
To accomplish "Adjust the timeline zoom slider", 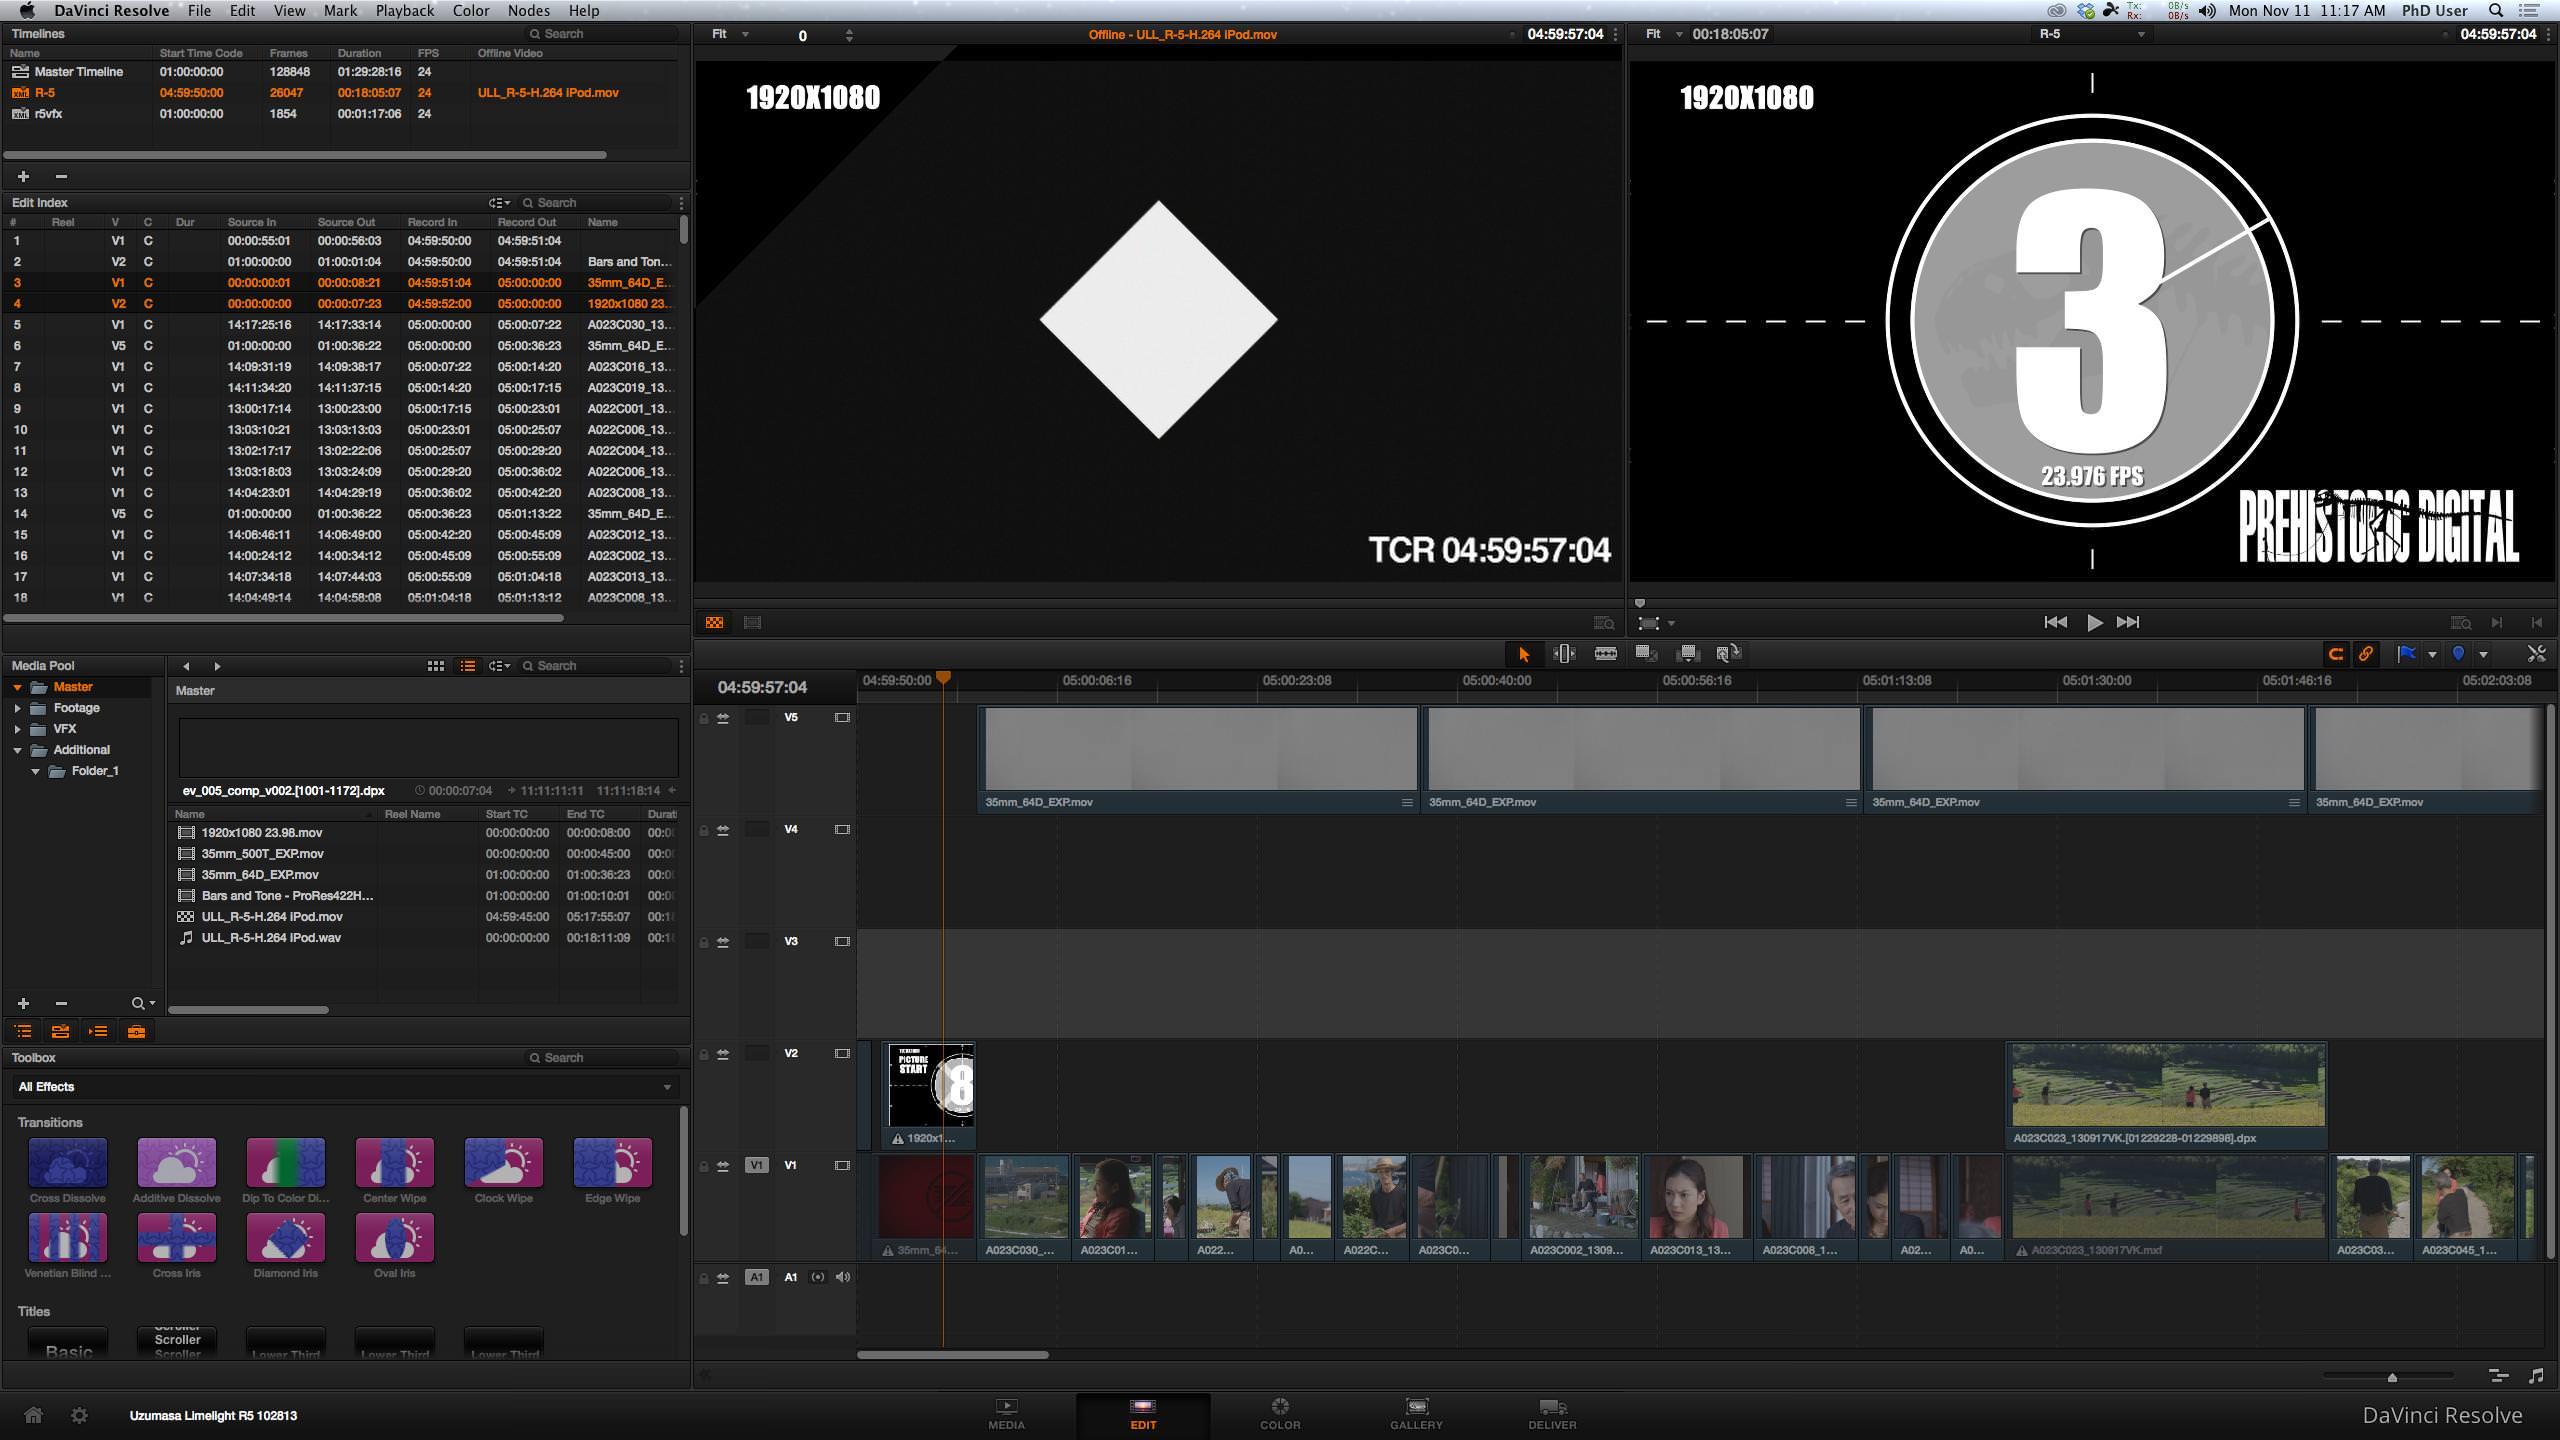I will [x=2392, y=1377].
